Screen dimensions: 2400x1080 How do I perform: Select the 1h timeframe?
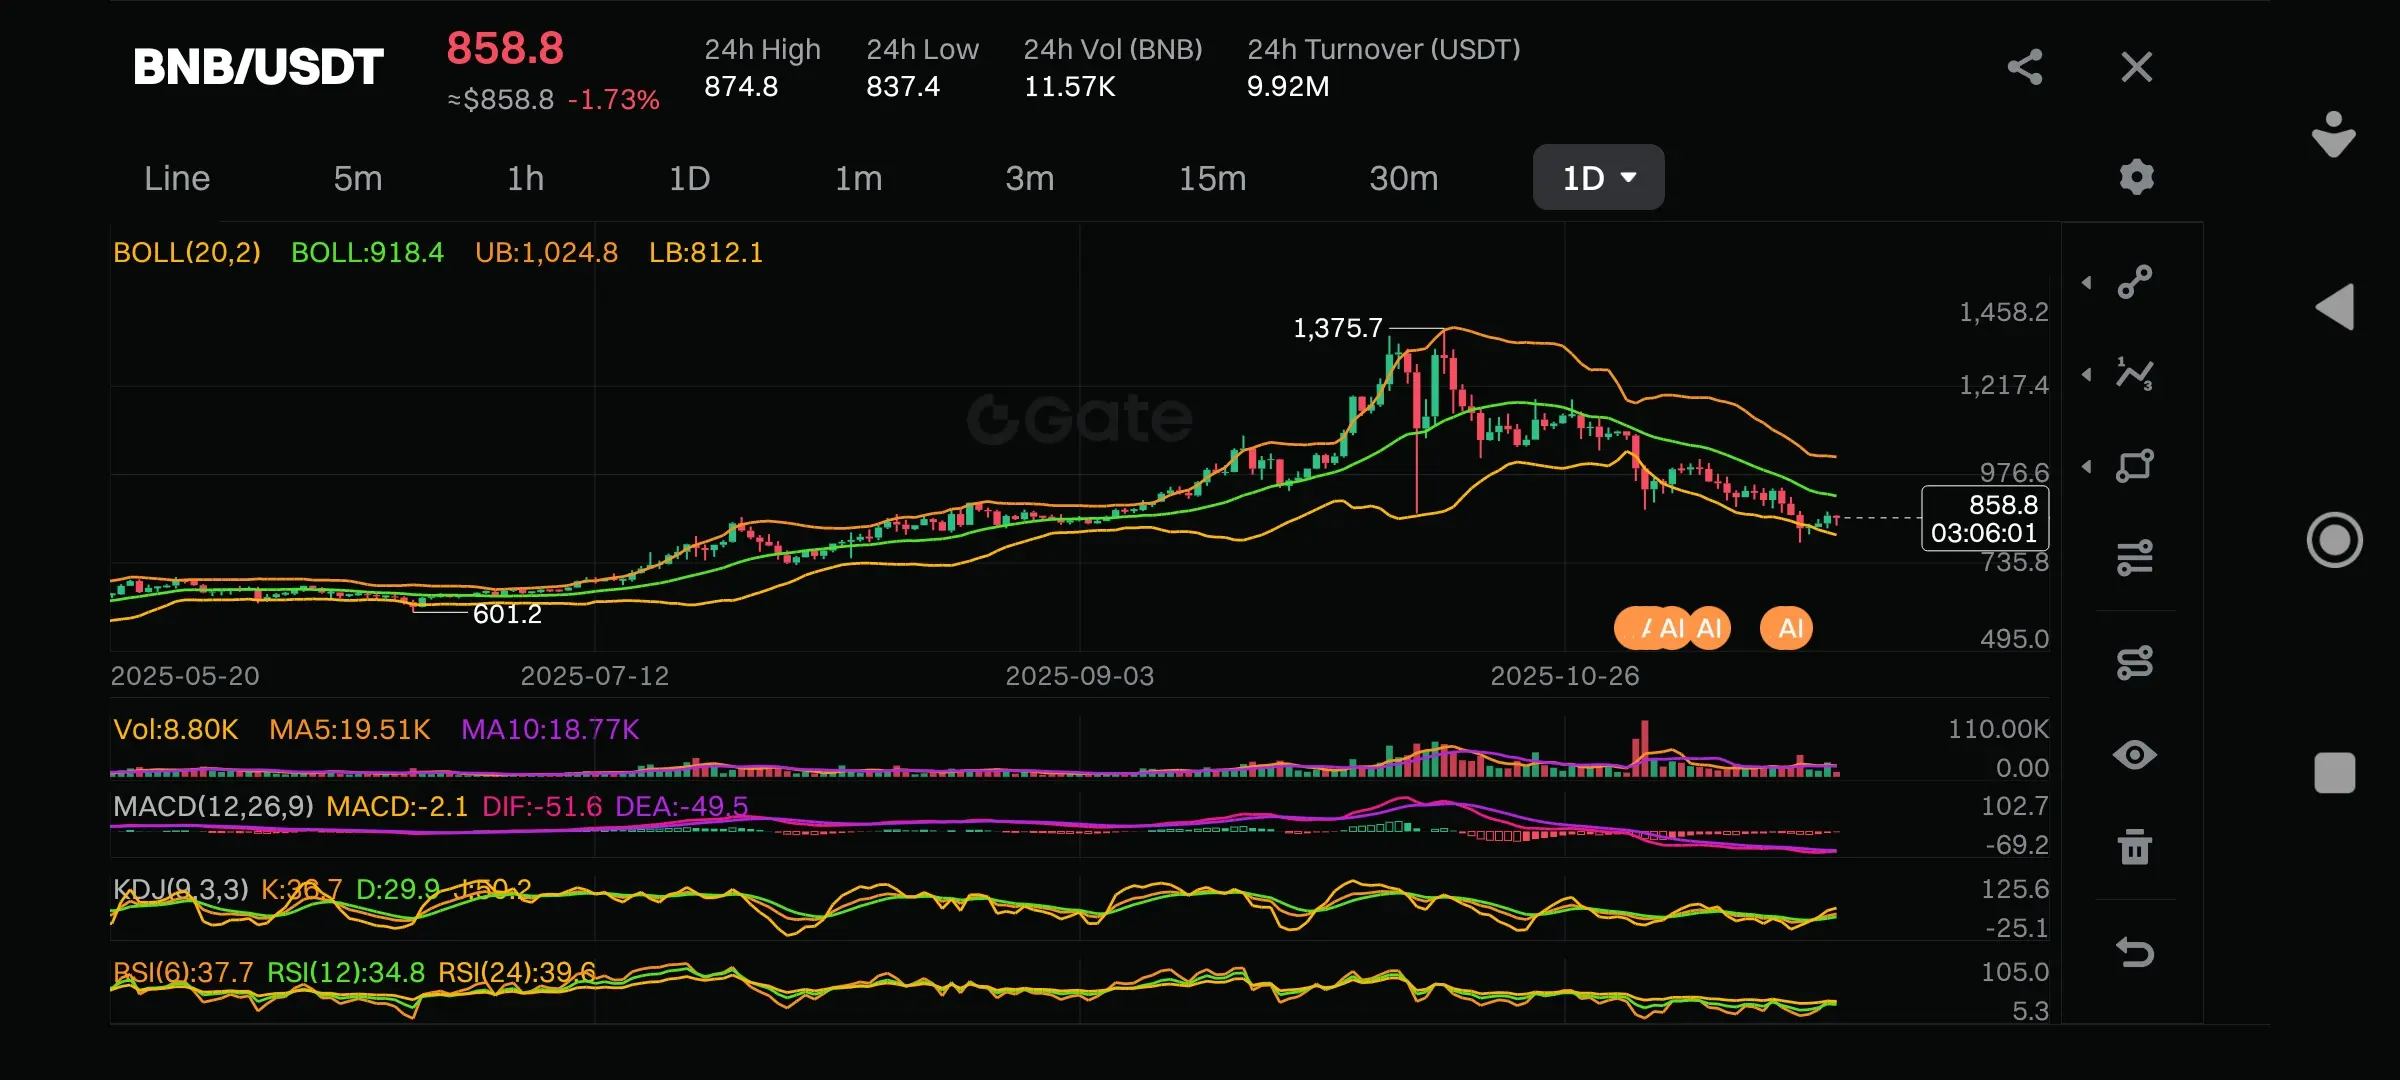tap(525, 178)
